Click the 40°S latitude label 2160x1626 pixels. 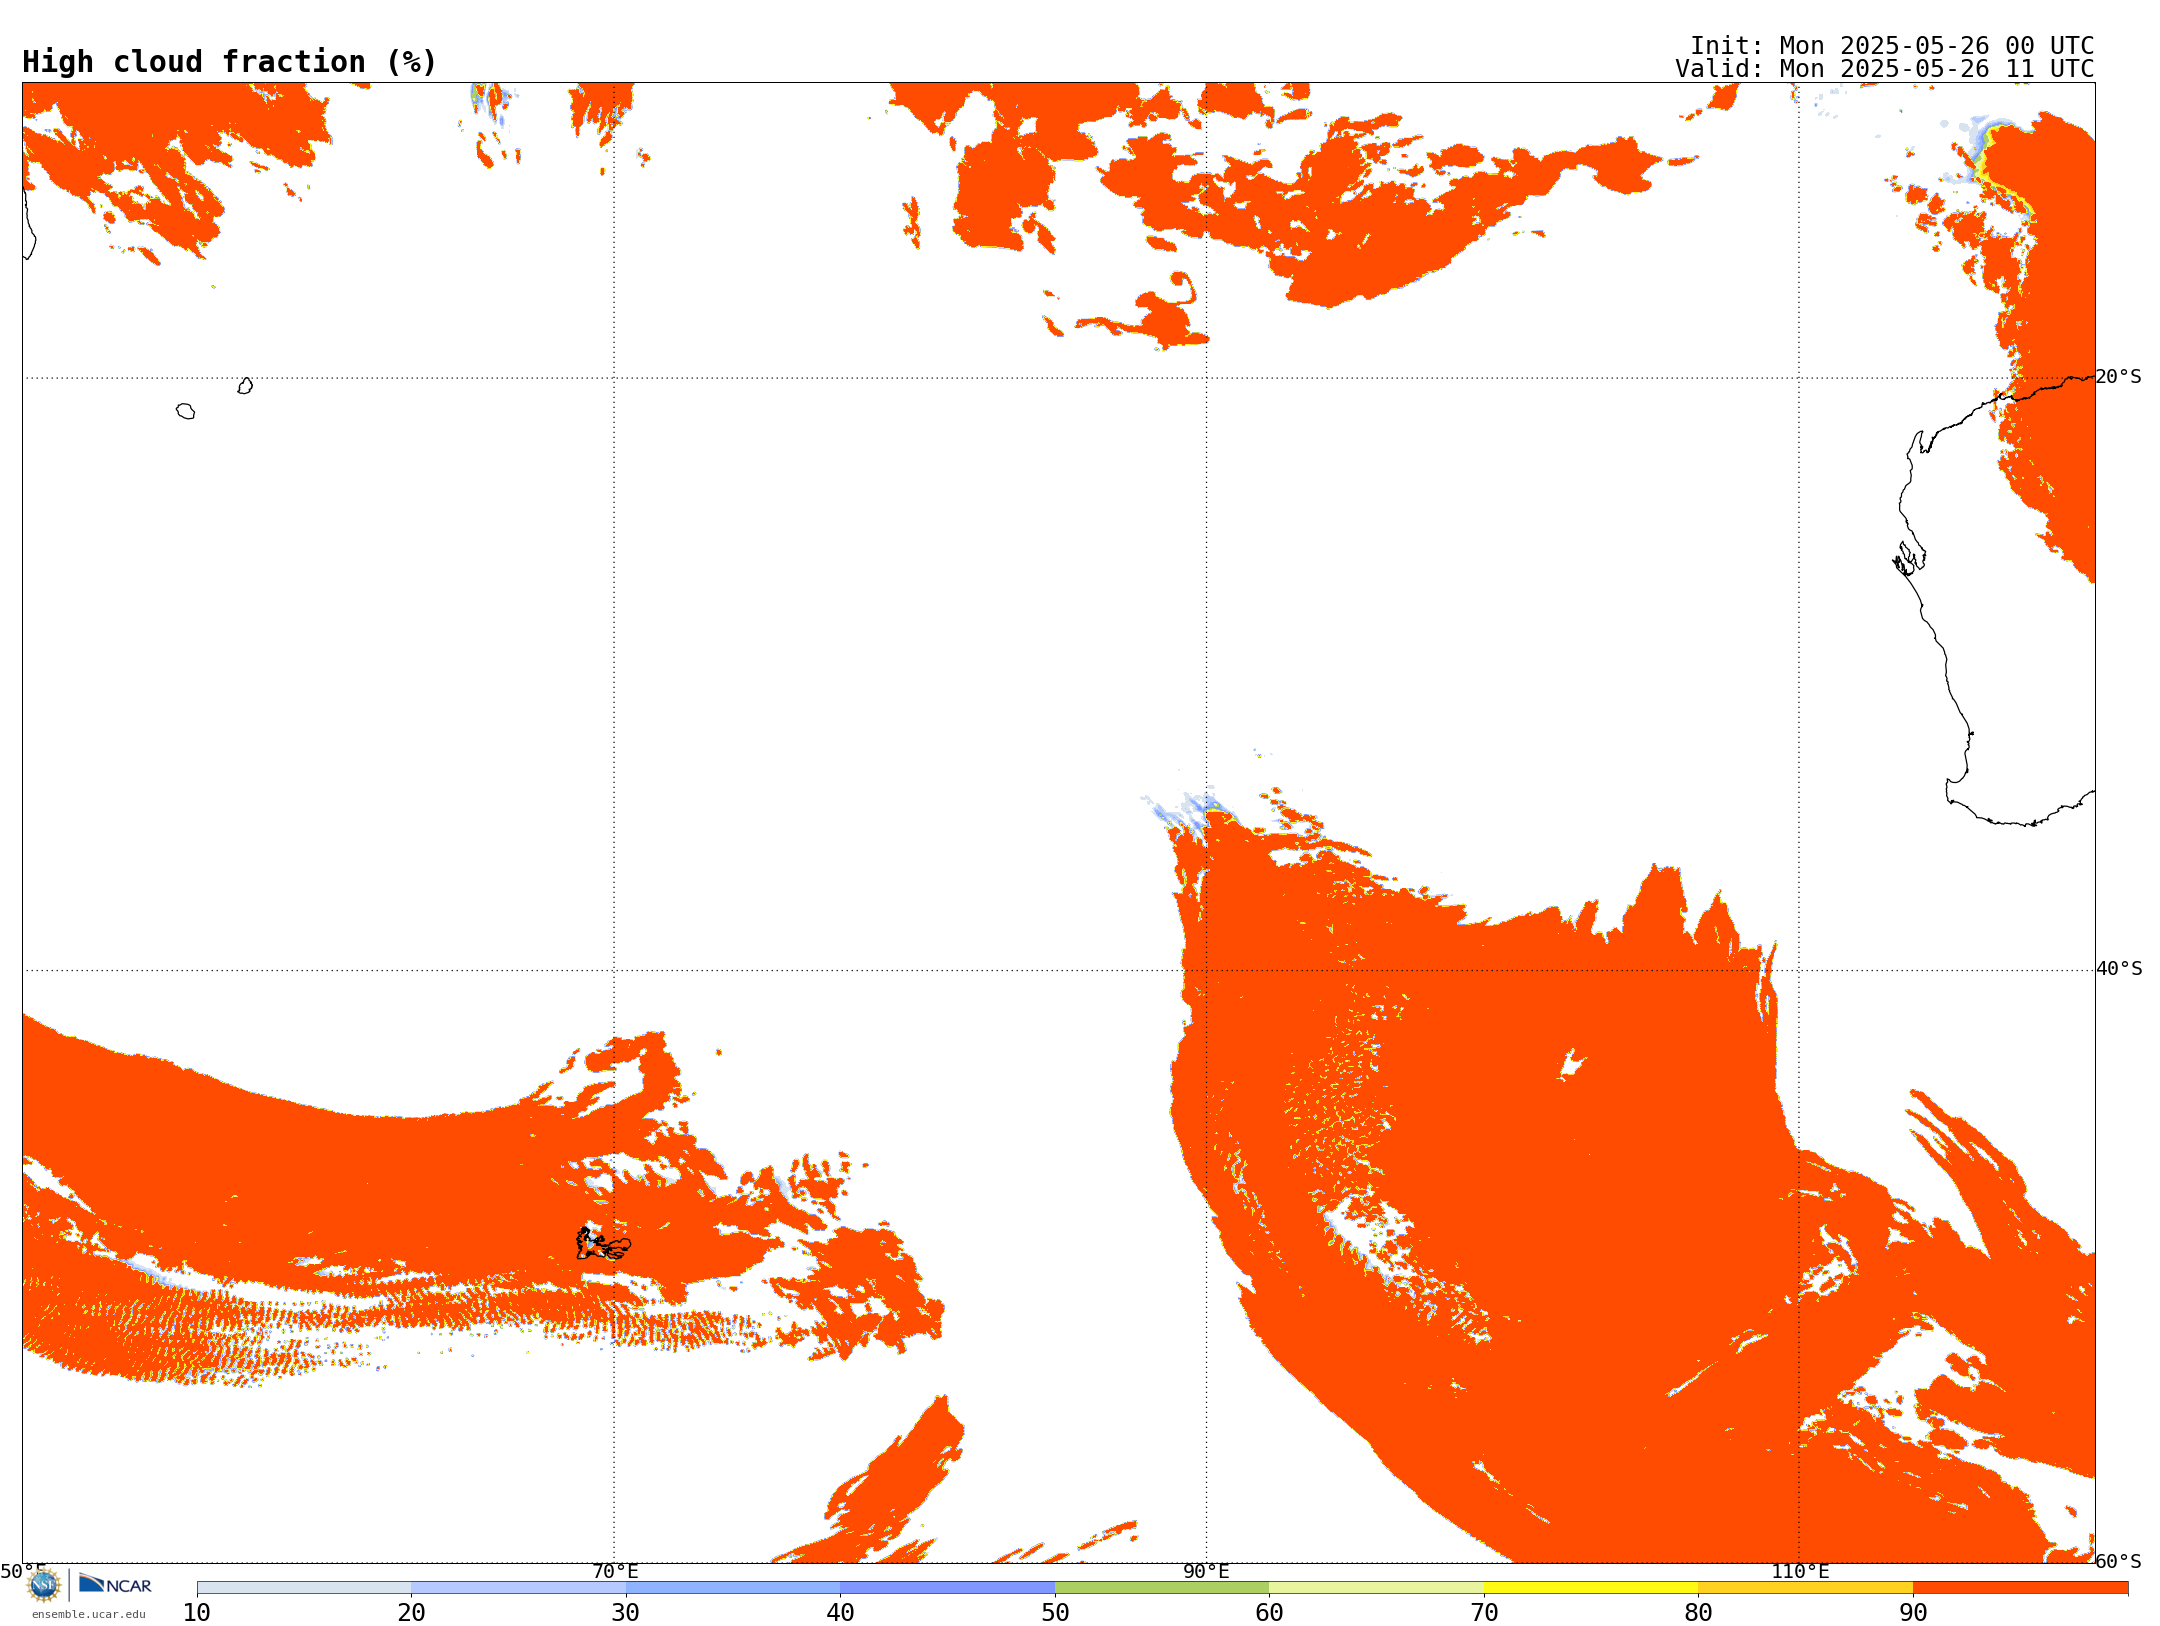(2119, 969)
